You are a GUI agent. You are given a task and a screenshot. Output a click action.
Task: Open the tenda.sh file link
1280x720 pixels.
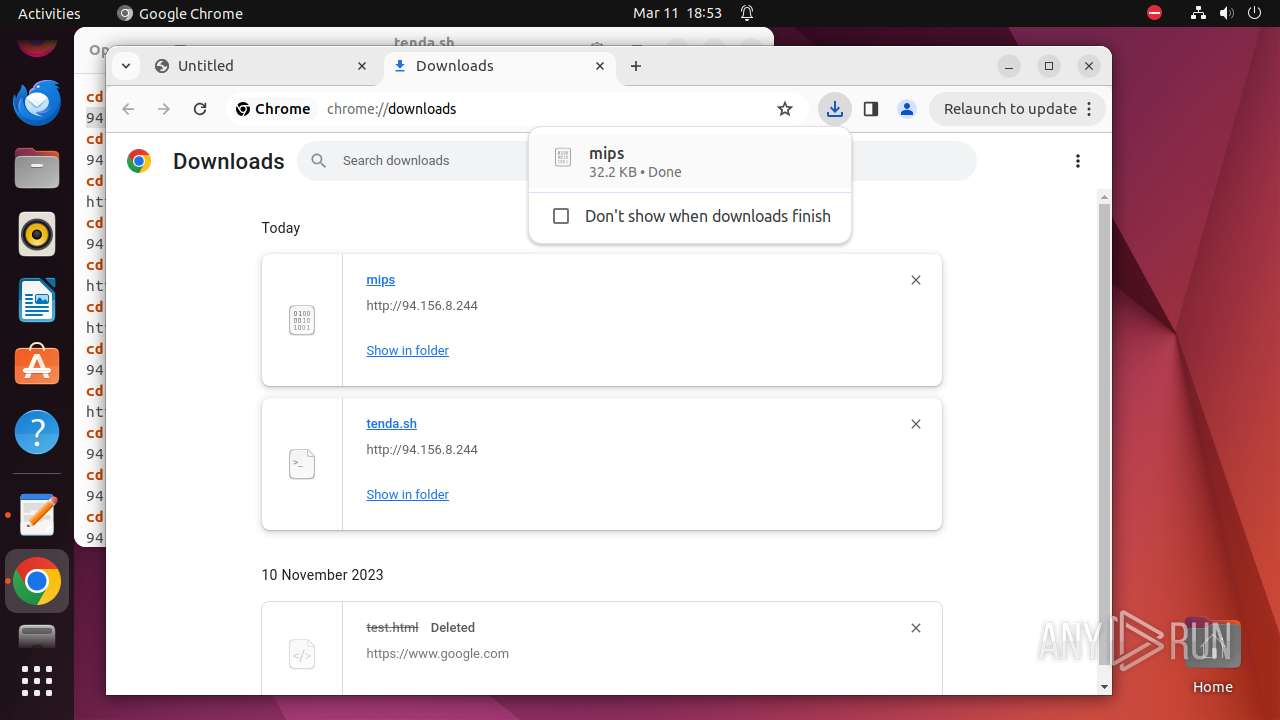(x=392, y=424)
